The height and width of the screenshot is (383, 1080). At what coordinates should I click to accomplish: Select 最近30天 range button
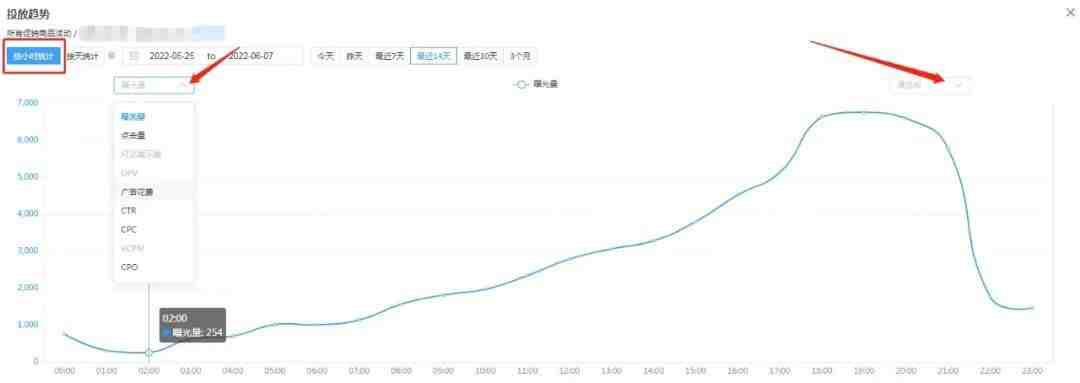click(480, 56)
